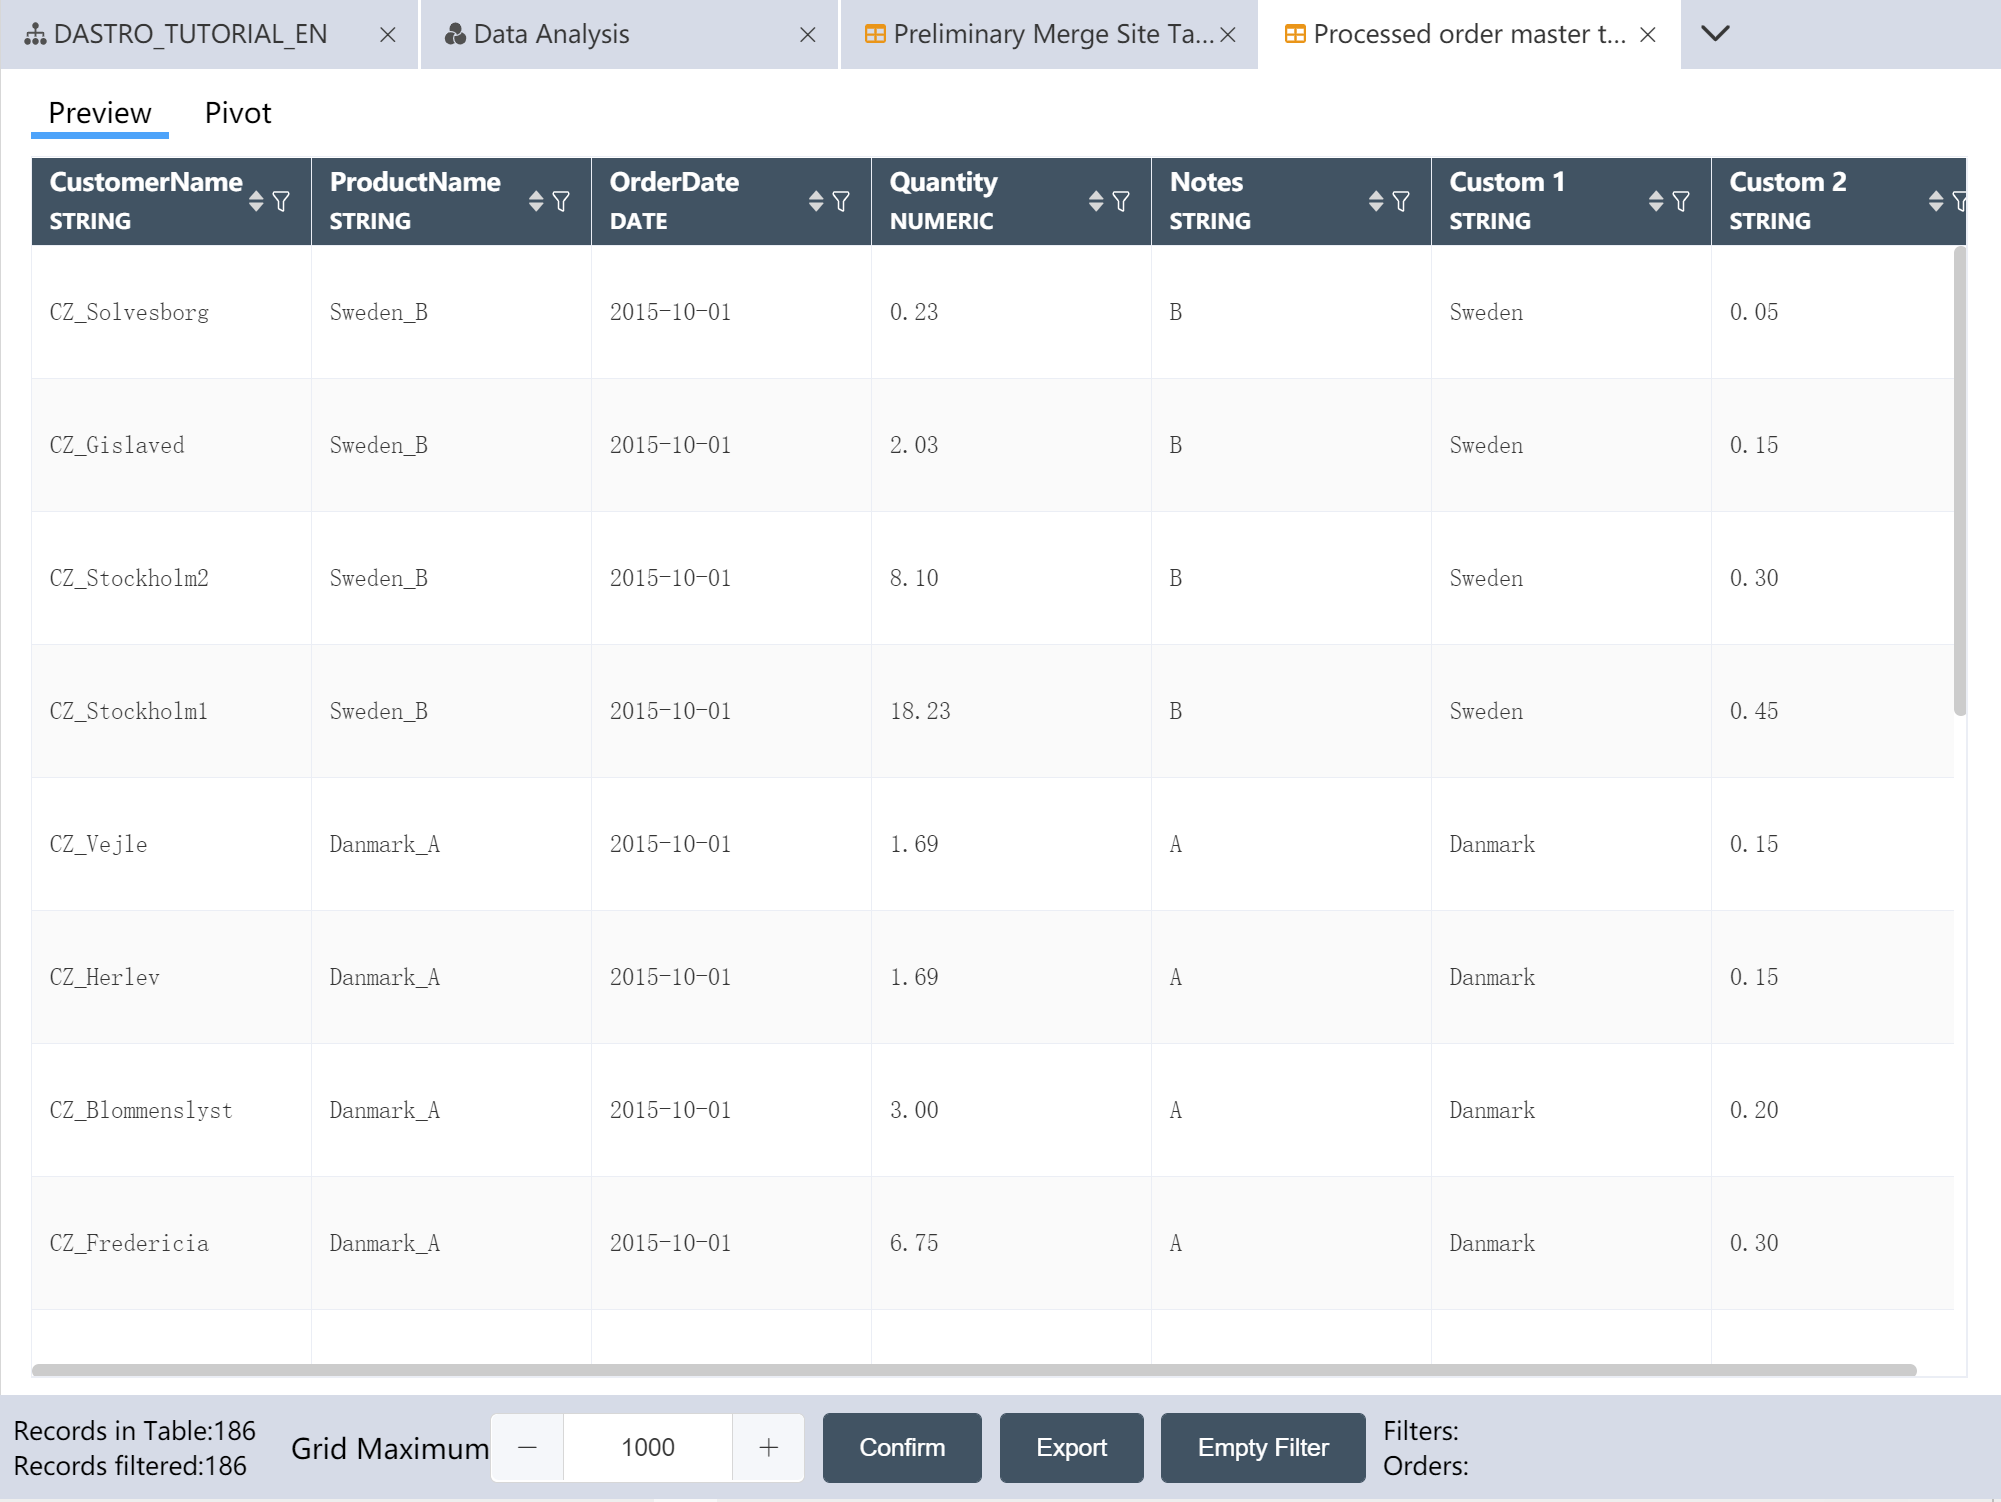This screenshot has width=2001, height=1502.
Task: Close the DASTRO_TUTORIAL_EN tab
Action: coord(388,35)
